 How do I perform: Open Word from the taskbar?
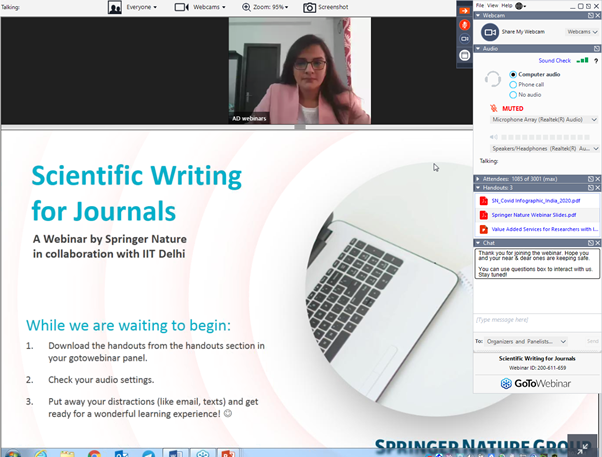coord(175,454)
